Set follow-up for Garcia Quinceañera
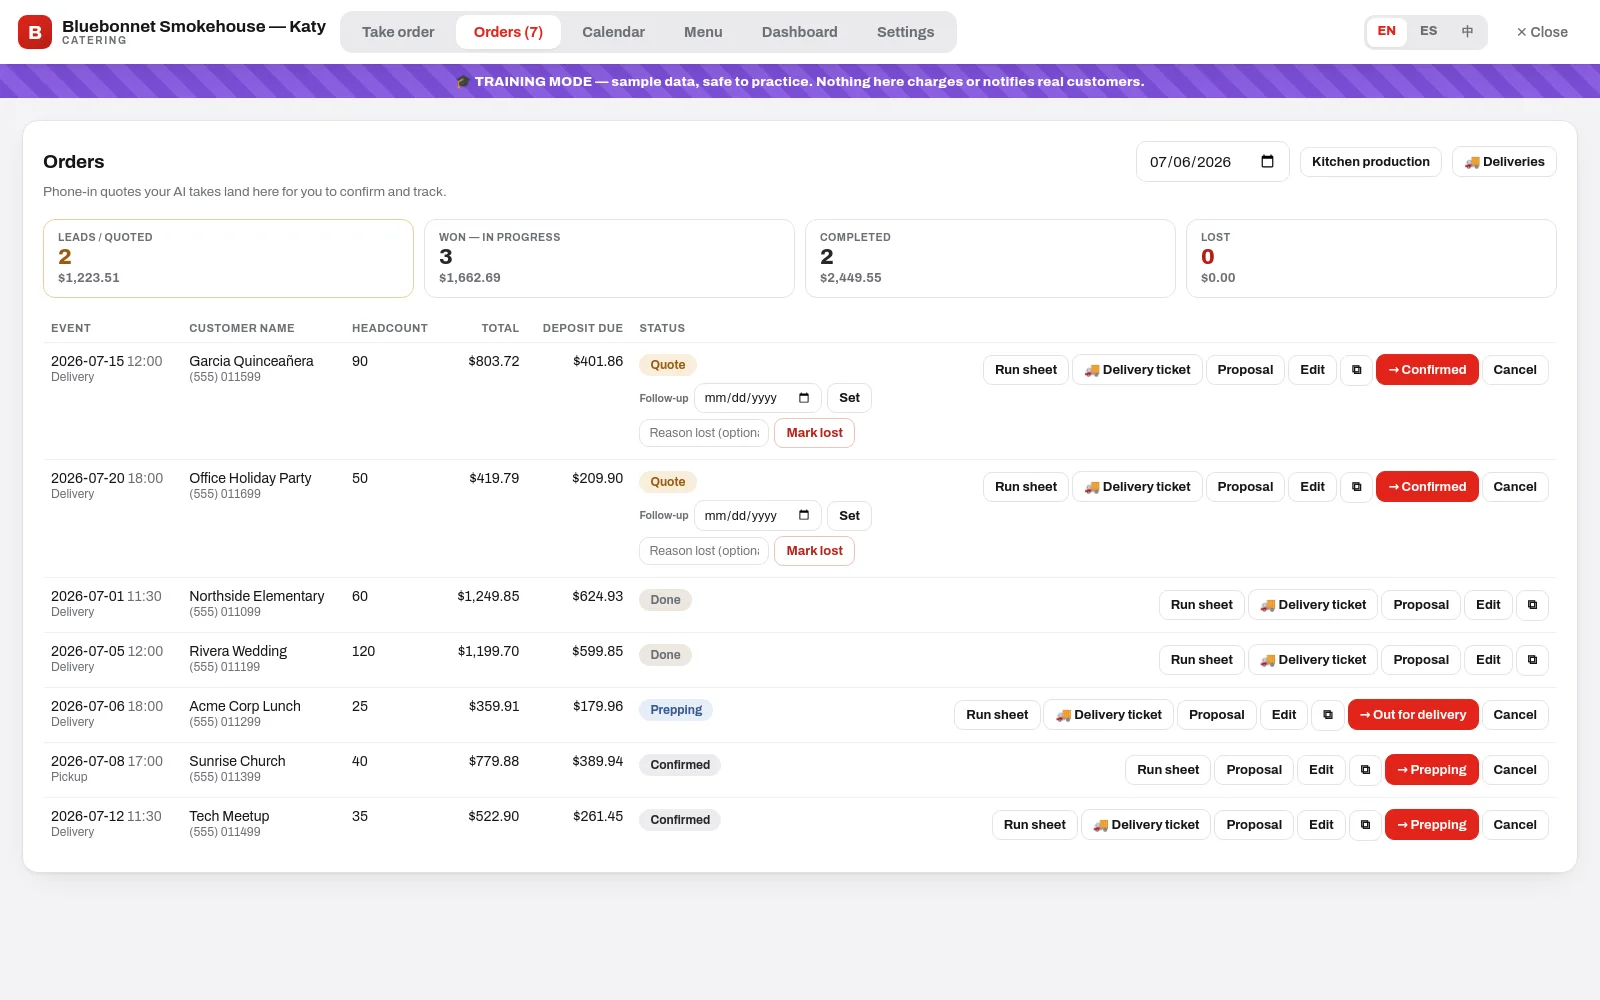The width and height of the screenshot is (1600, 1000). 849,398
